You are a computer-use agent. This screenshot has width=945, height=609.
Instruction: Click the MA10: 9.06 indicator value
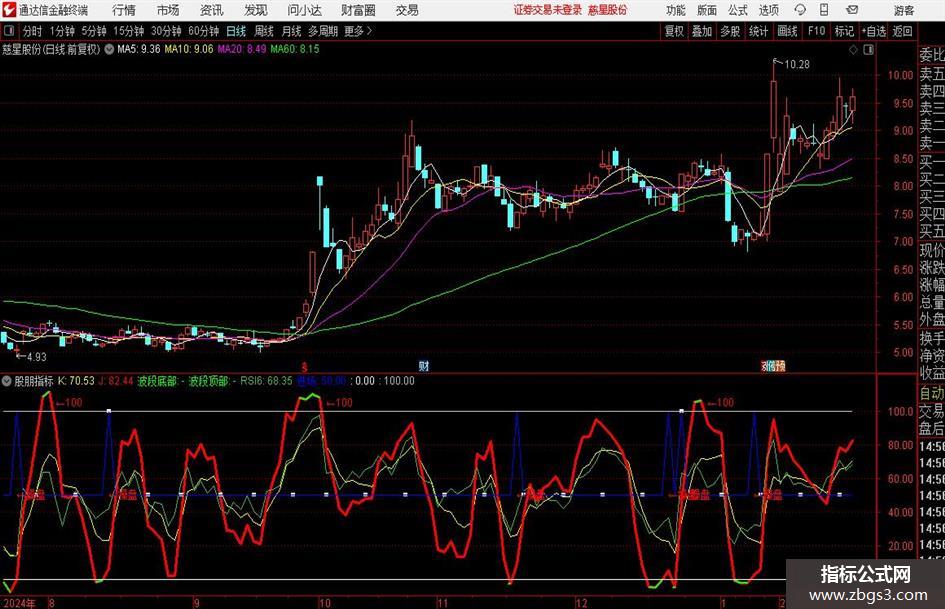point(189,49)
